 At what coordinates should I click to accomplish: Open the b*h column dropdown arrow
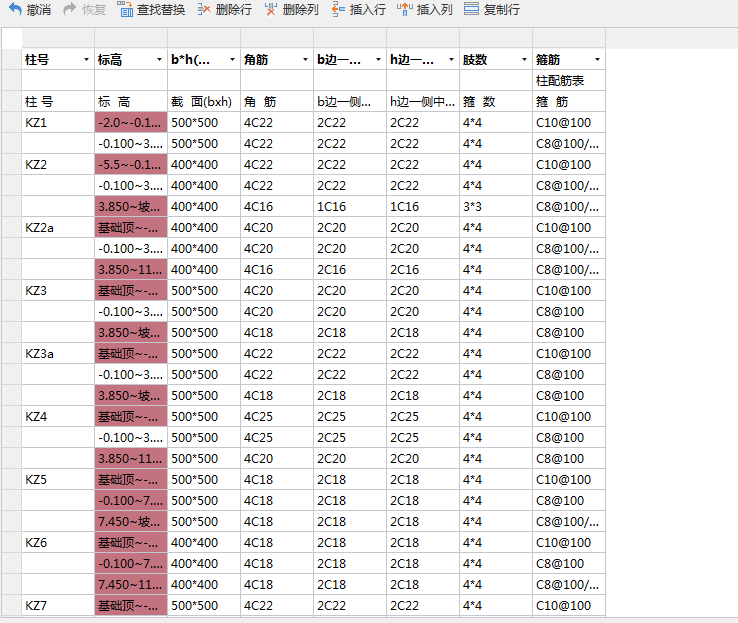pyautogui.click(x=232, y=60)
